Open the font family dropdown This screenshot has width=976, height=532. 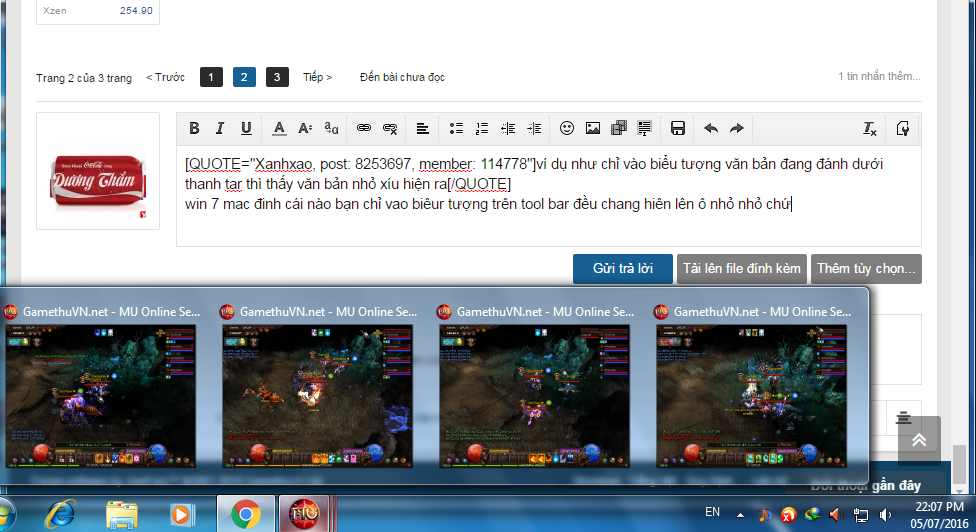tap(332, 128)
